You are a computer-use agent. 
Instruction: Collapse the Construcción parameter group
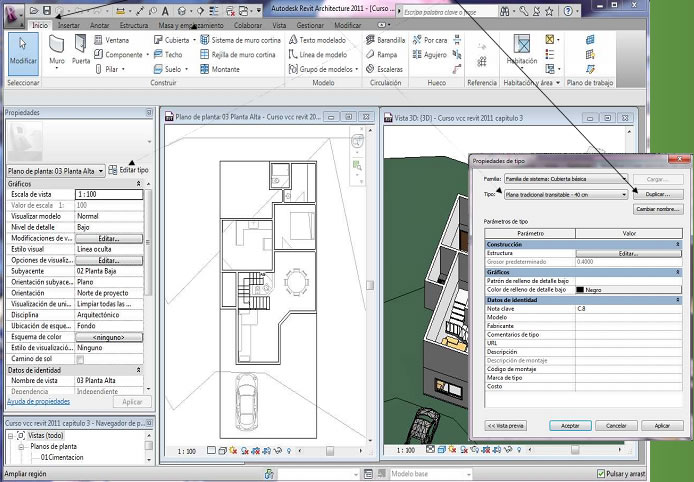679,244
